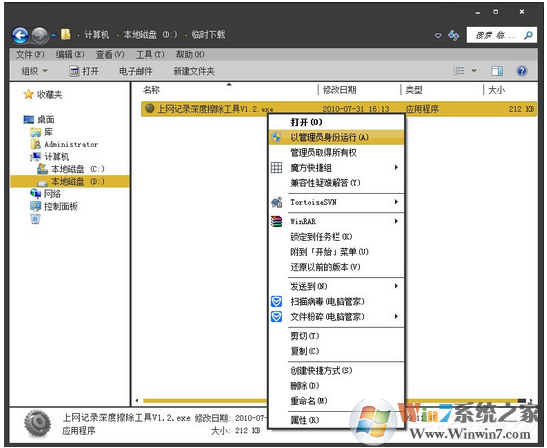
Task: Click the search input field
Action: [x=496, y=35]
